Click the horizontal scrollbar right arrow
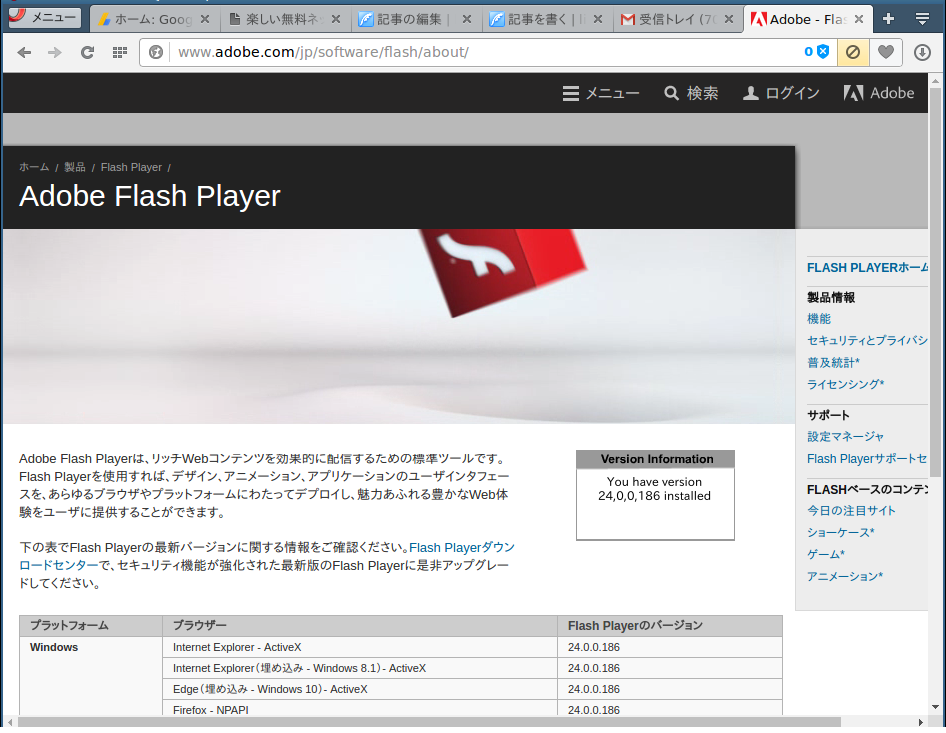Screen dimensions: 946x733 pos(921,722)
